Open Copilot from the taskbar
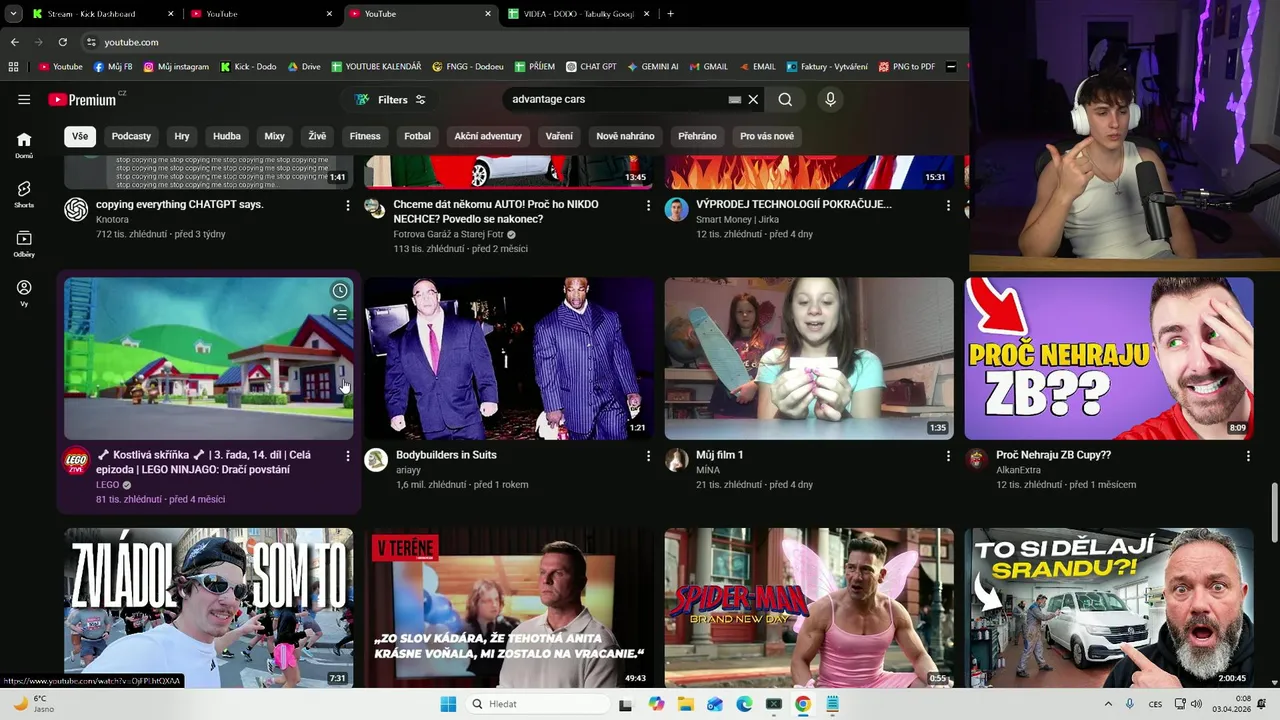 [x=656, y=704]
